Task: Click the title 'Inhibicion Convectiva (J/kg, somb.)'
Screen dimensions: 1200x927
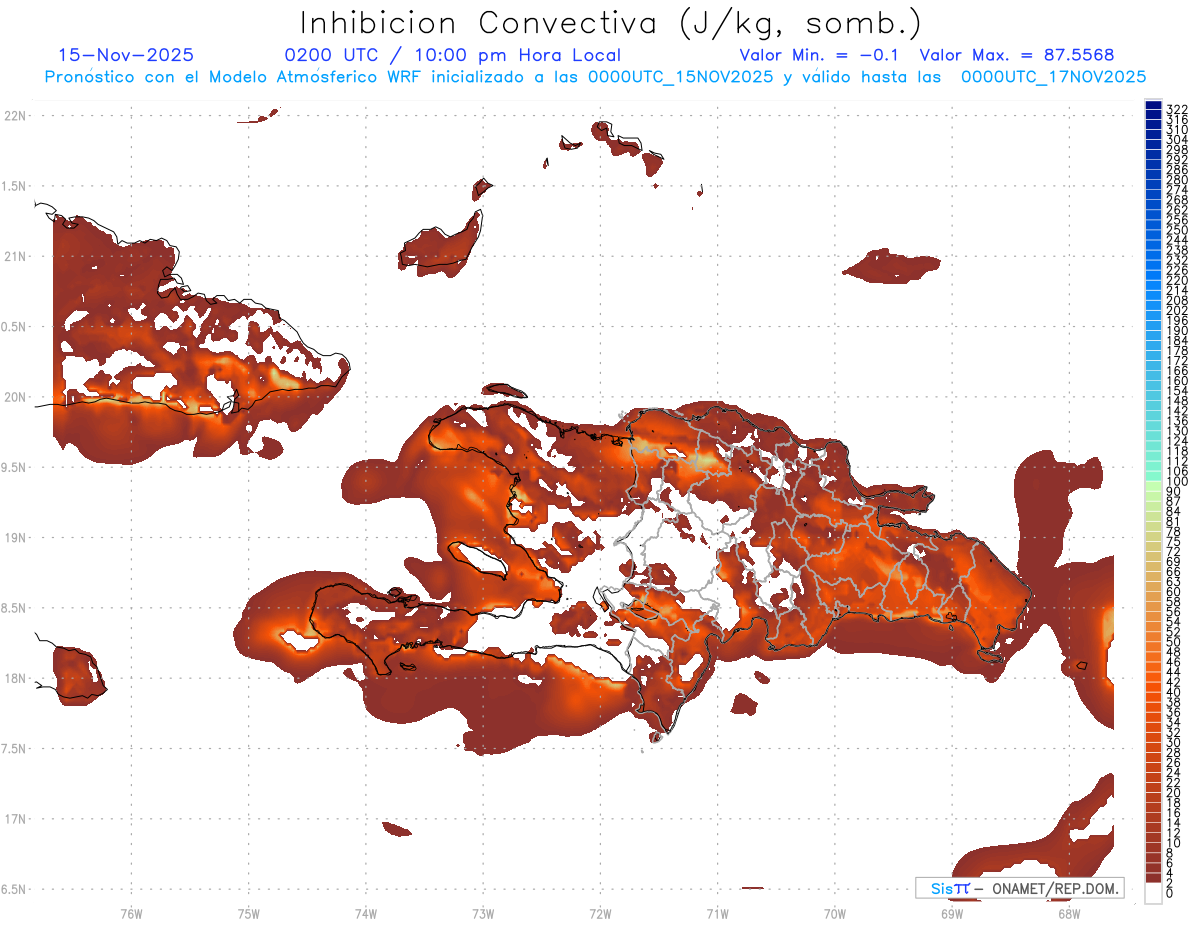Action: (611, 23)
